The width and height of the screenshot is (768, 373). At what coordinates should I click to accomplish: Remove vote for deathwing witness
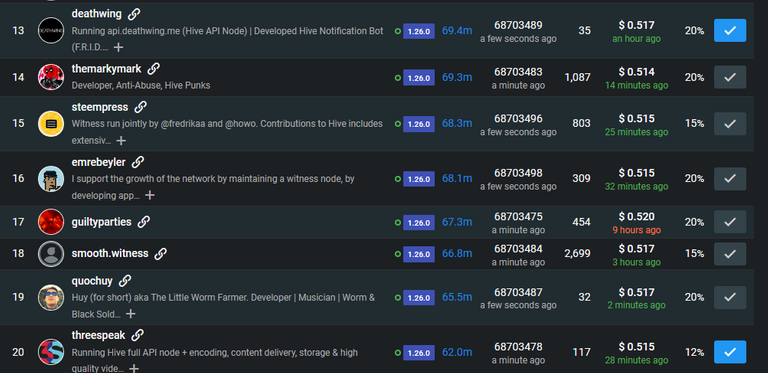tap(730, 30)
